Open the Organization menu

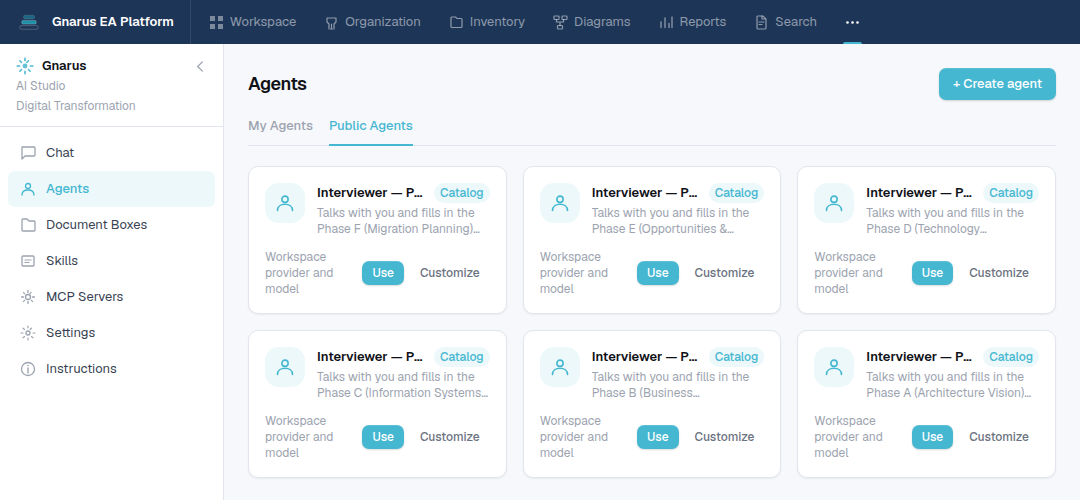[x=373, y=22]
